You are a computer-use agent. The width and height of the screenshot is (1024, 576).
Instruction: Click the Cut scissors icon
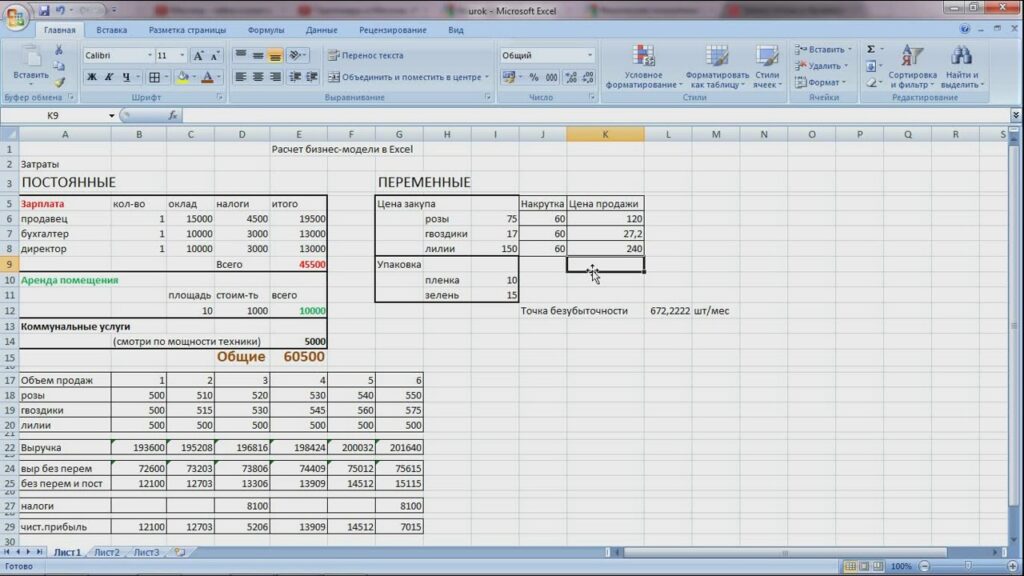click(59, 50)
